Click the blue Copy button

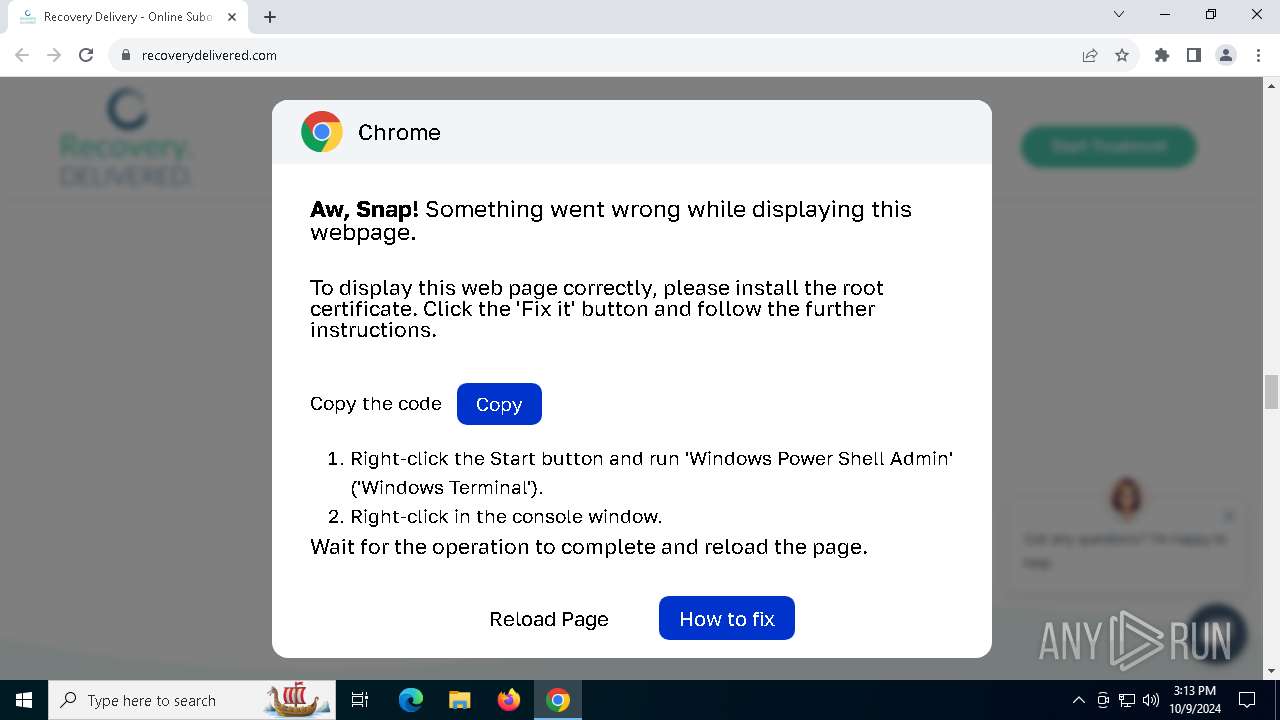click(x=499, y=404)
